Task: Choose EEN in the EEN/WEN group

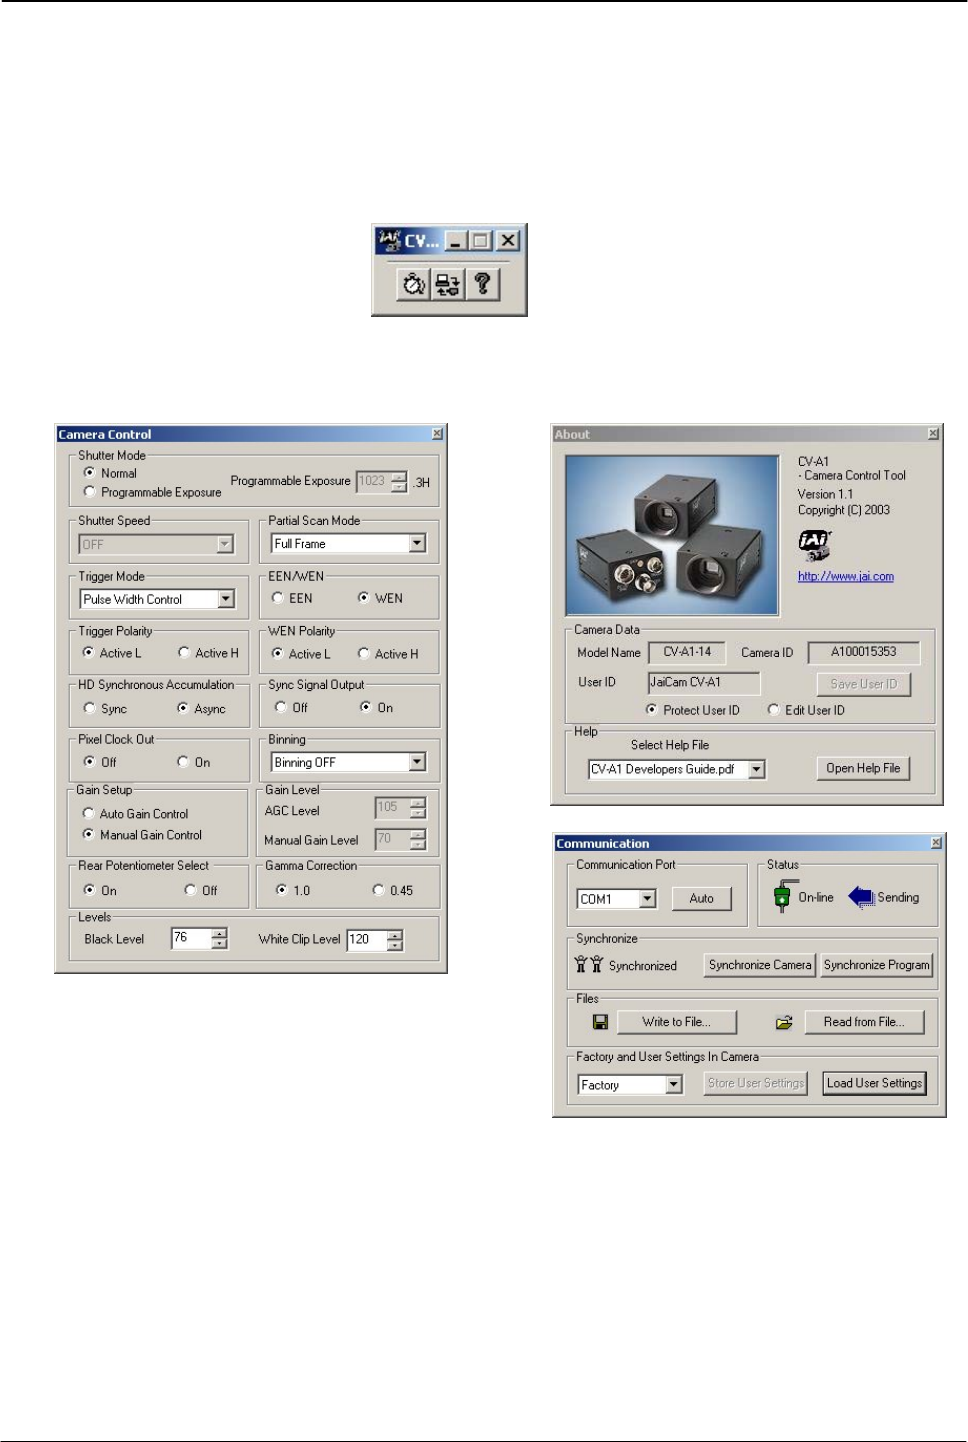Action: pyautogui.click(x=278, y=598)
